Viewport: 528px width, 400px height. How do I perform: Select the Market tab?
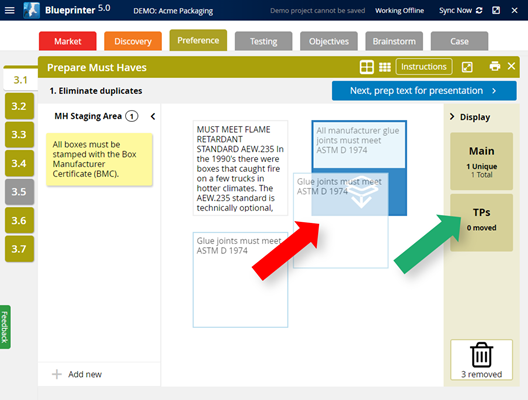(x=68, y=41)
